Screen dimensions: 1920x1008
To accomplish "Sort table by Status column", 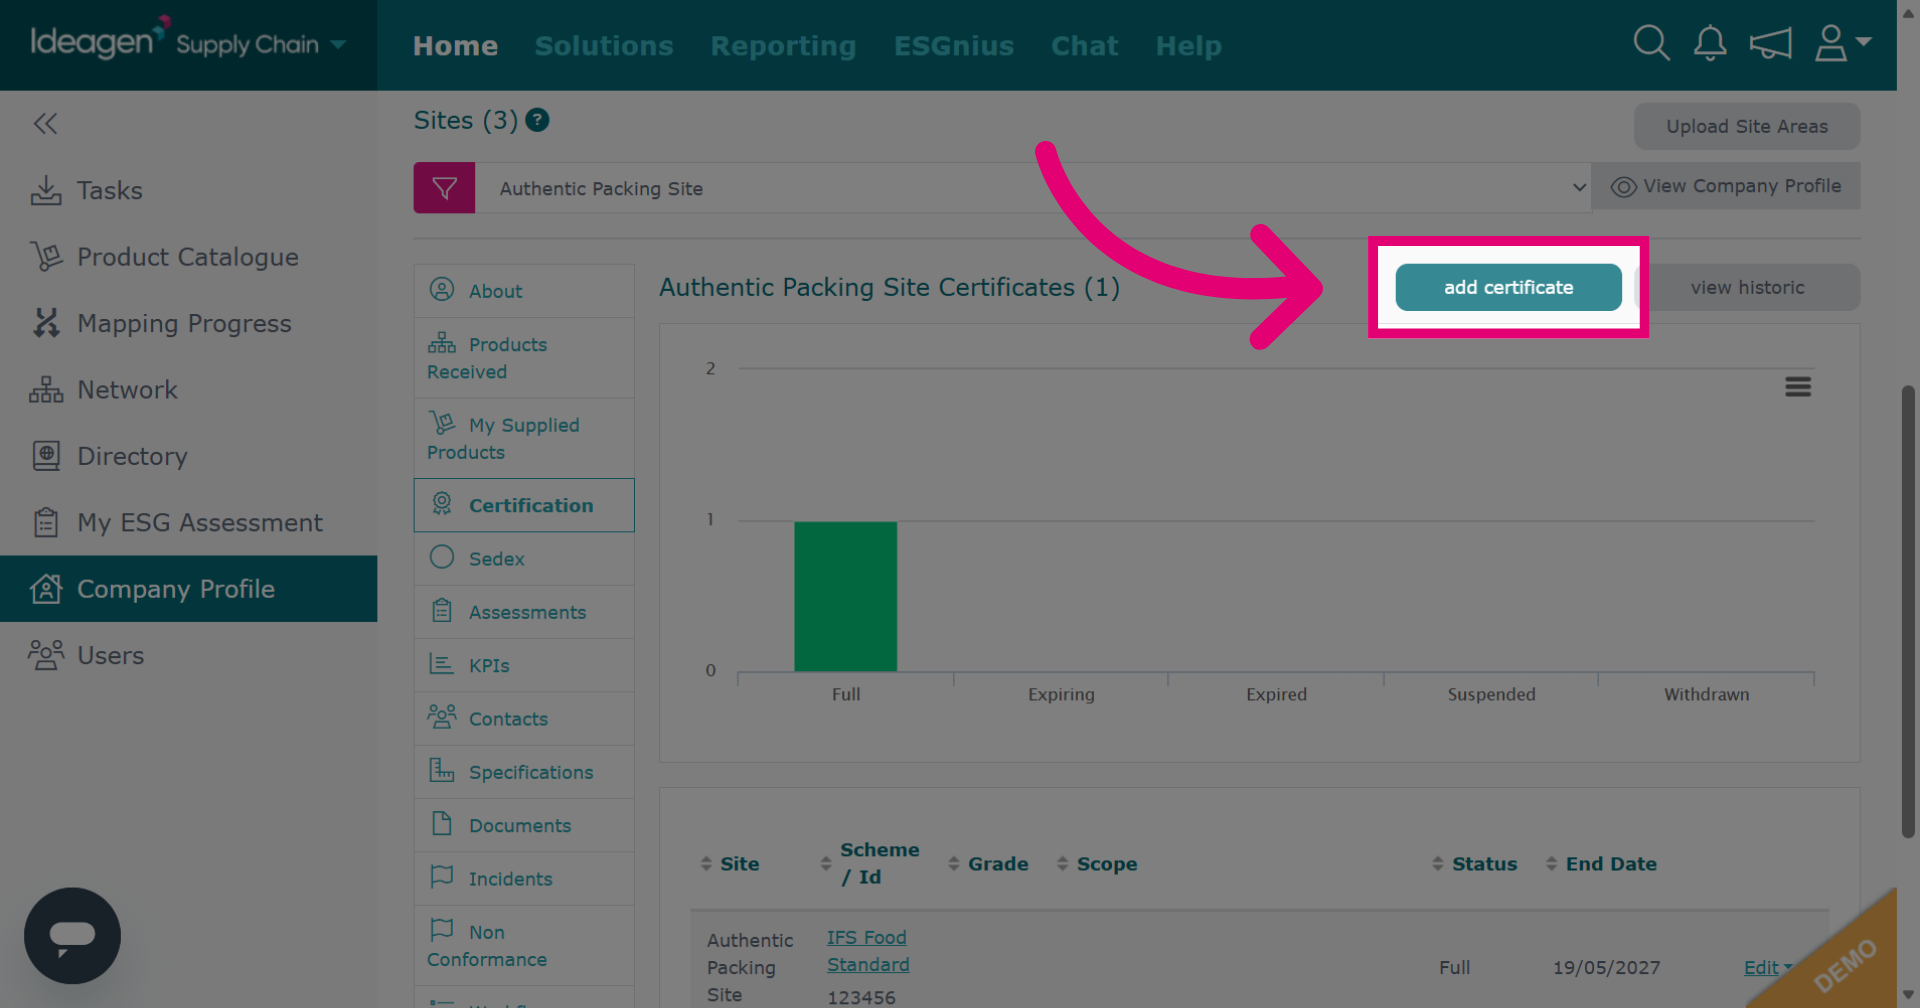I will (1474, 864).
